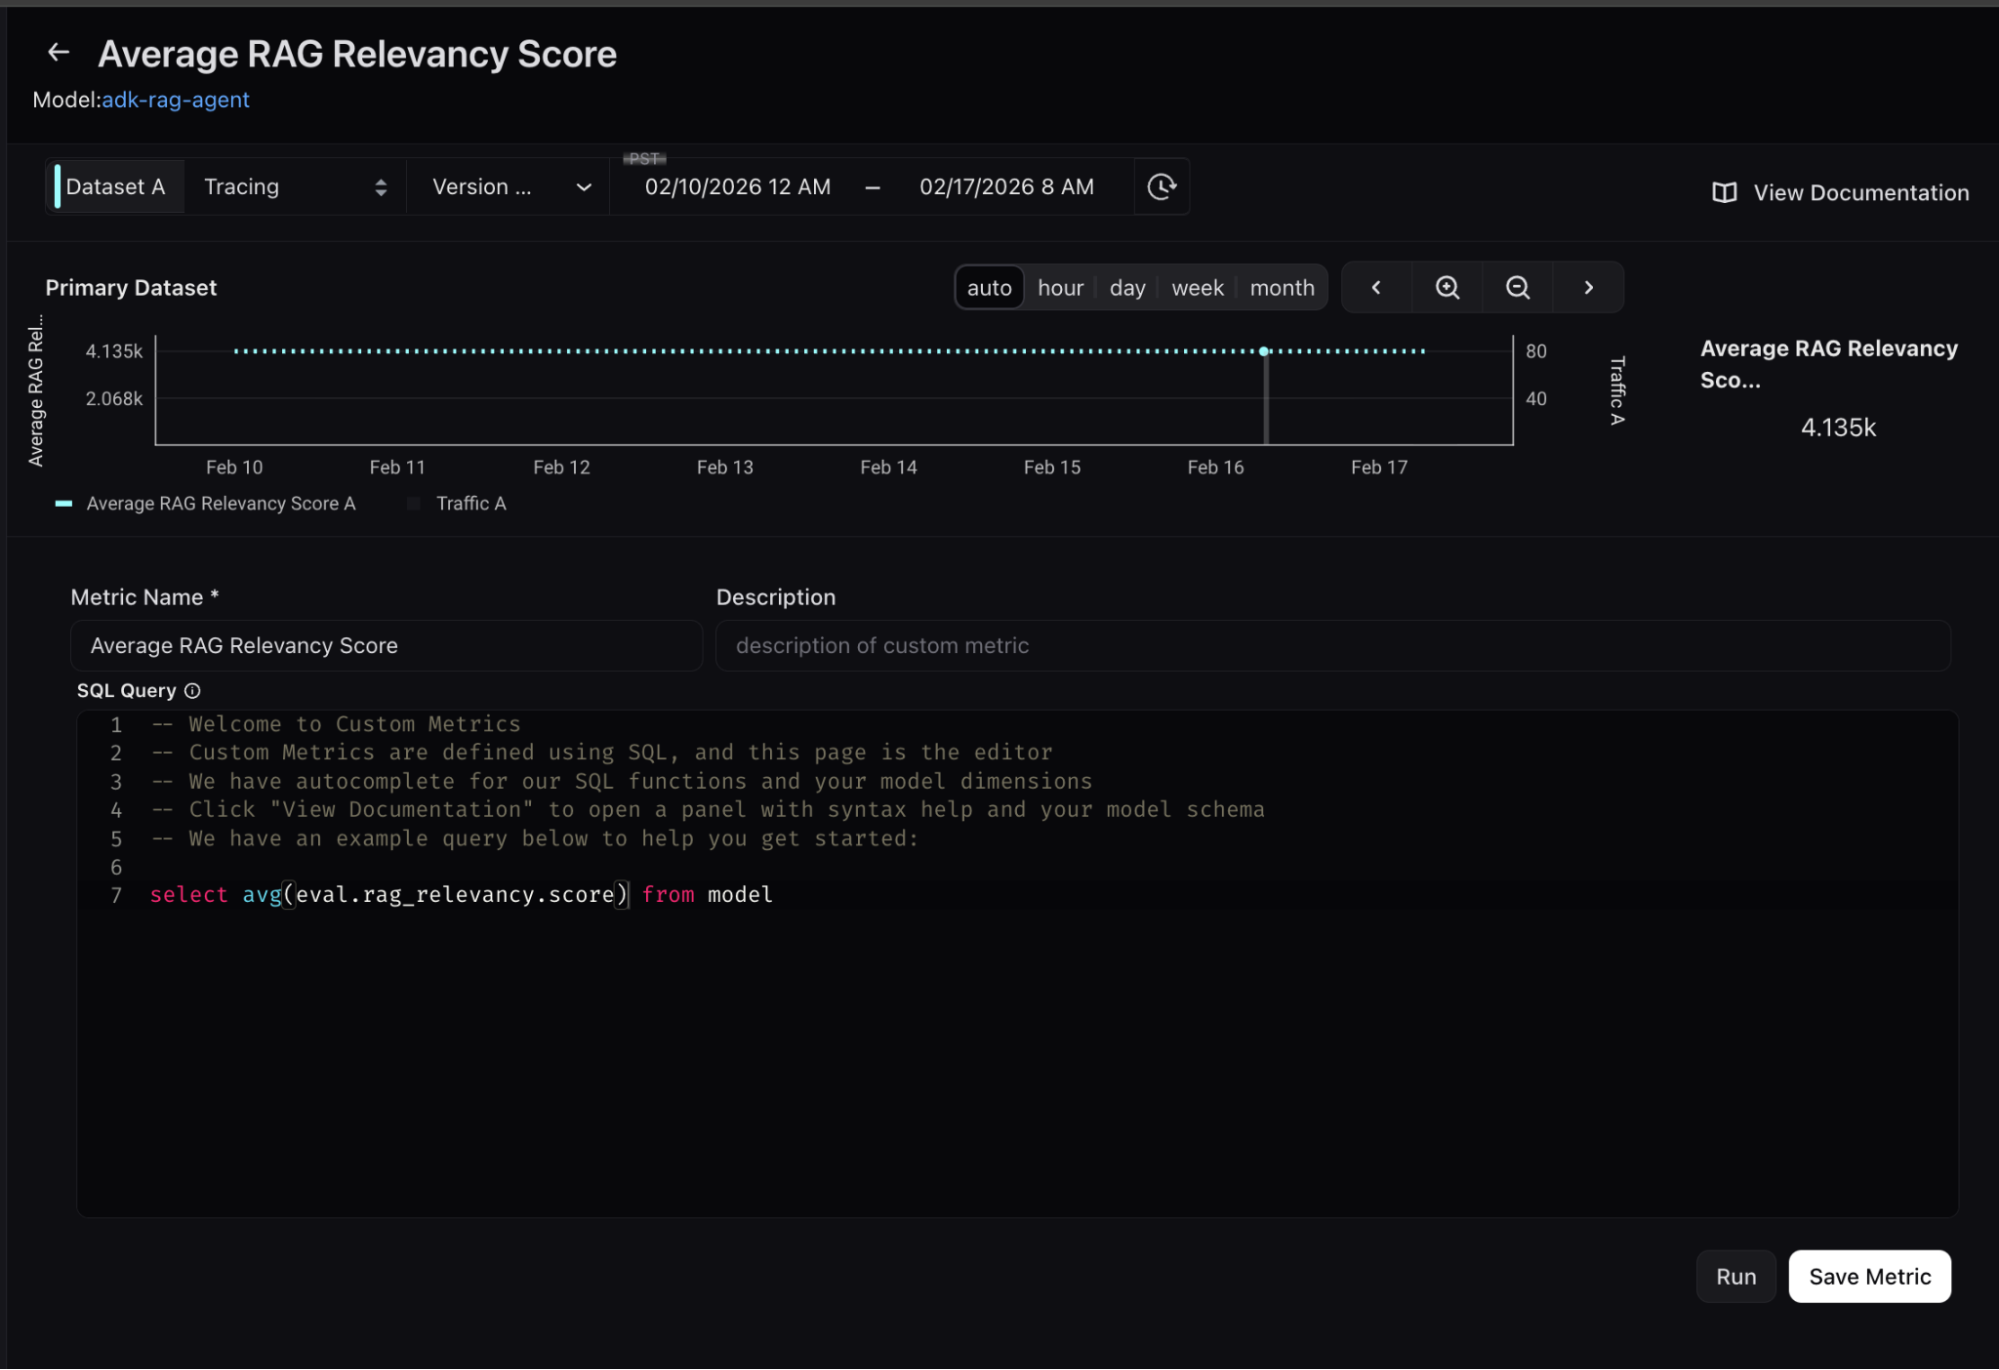This screenshot has height=1370, width=1999.
Task: Click the Description input field
Action: pos(1332,646)
